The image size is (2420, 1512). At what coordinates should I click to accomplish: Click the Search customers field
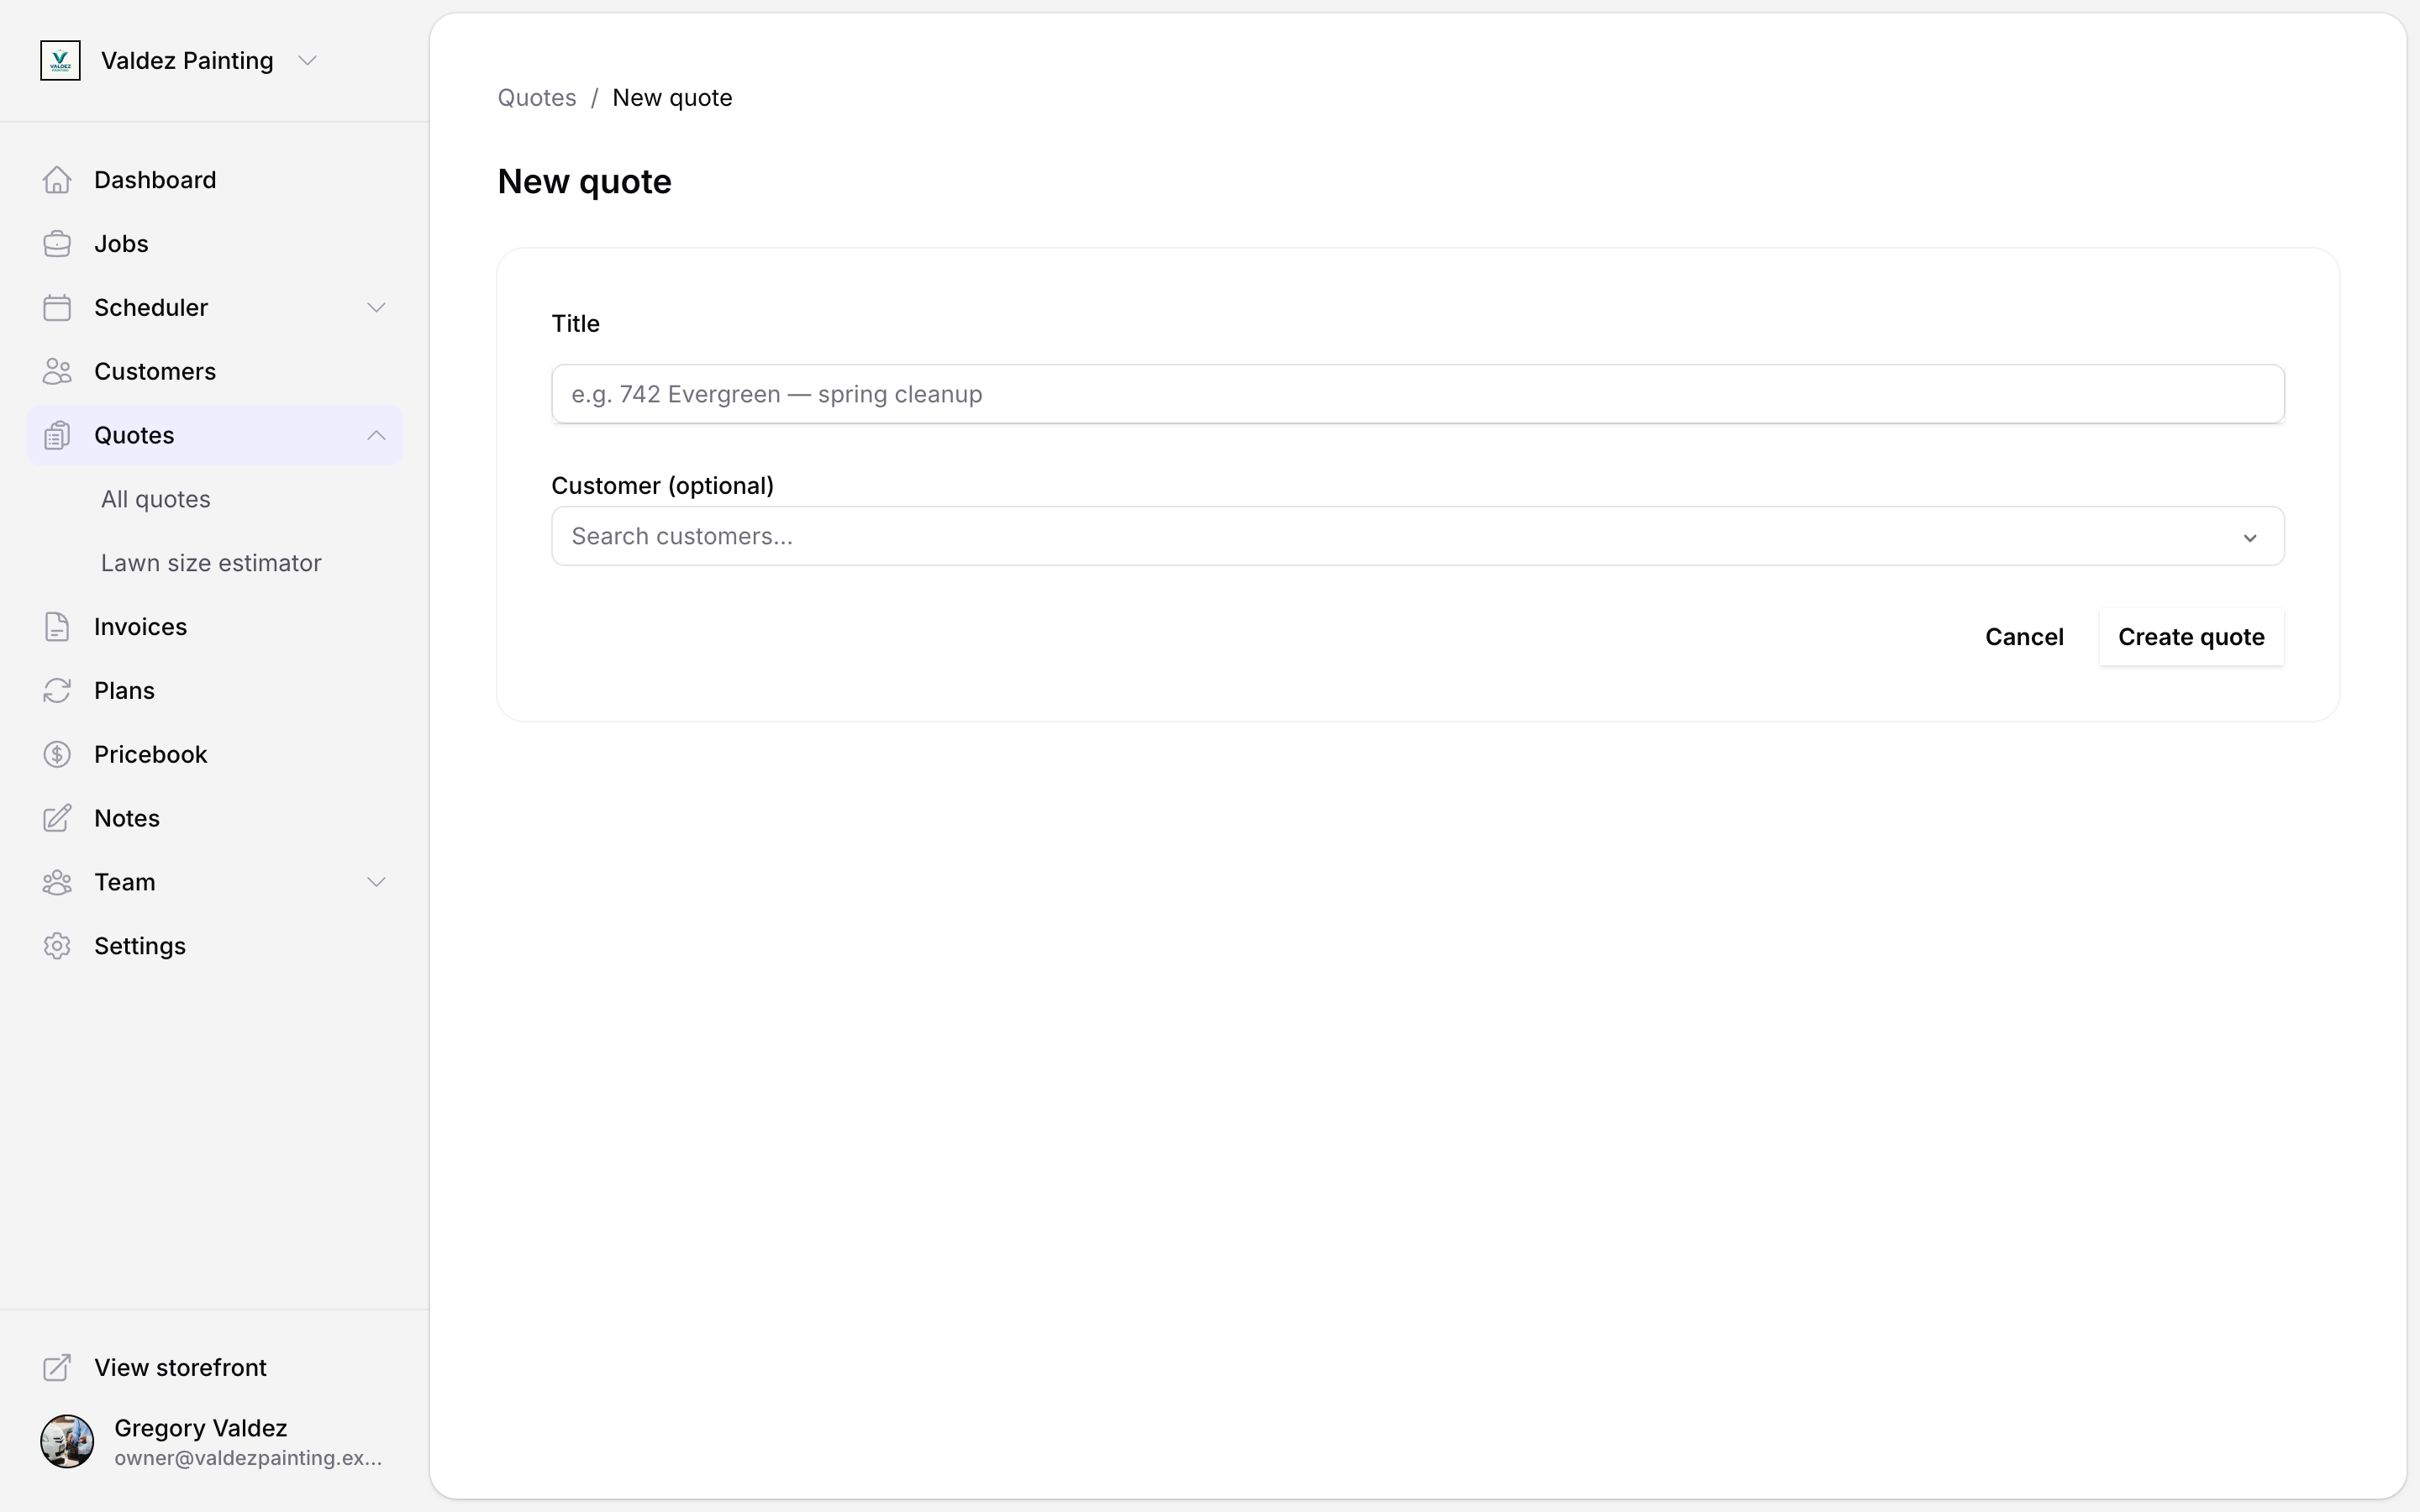pyautogui.click(x=1418, y=536)
